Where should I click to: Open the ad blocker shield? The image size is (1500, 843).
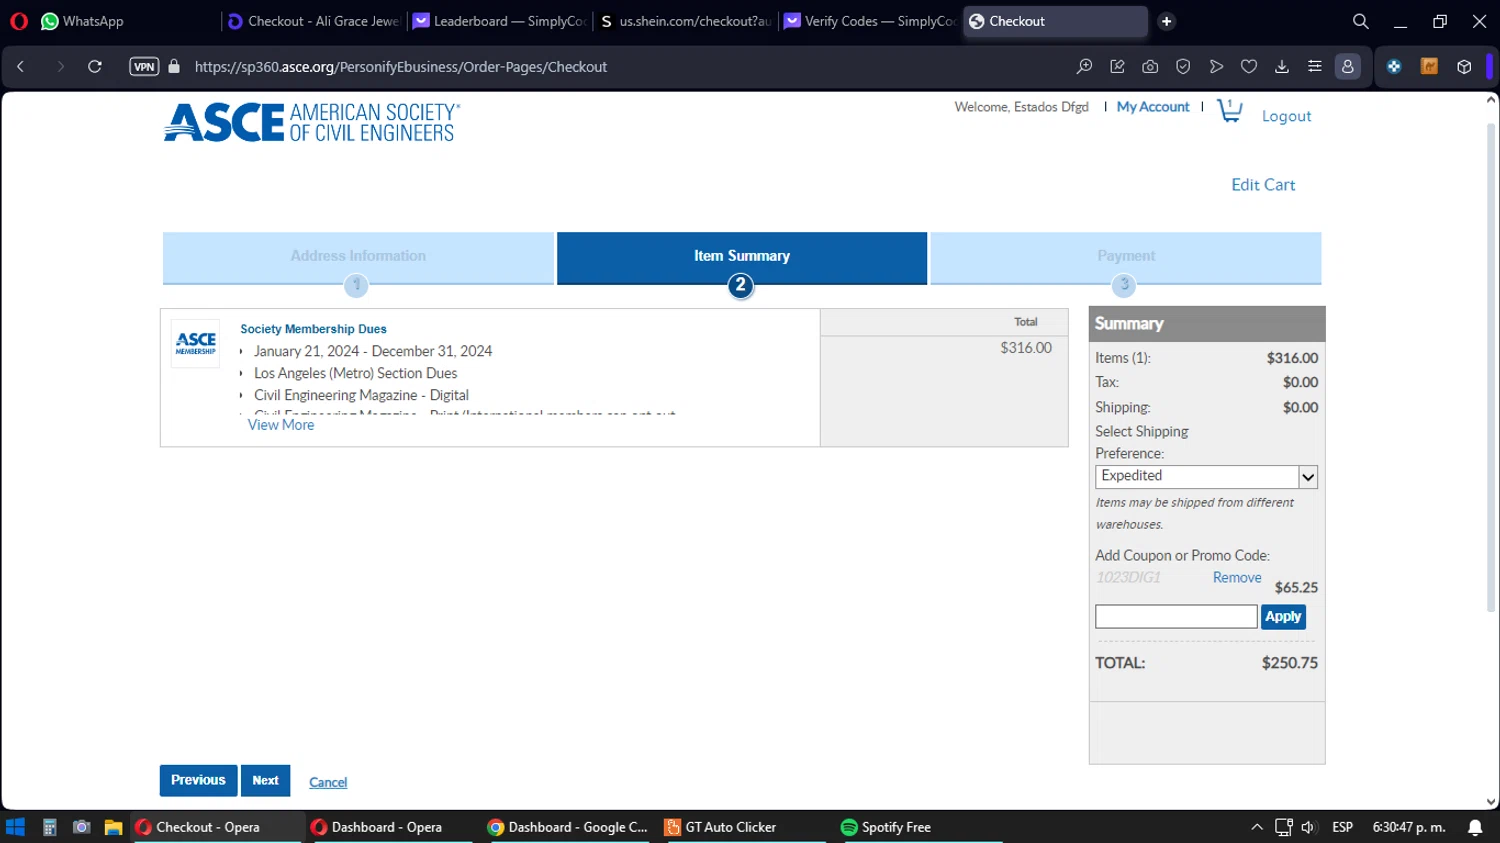(1183, 67)
